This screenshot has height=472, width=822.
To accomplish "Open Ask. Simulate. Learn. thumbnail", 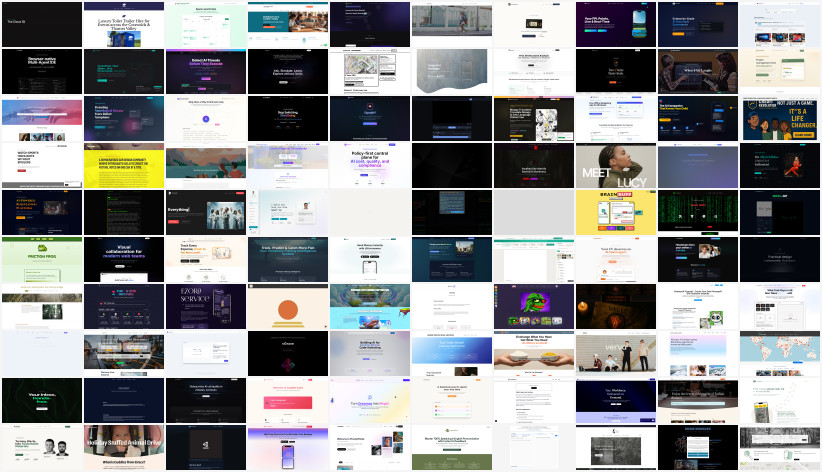I will click(x=288, y=71).
